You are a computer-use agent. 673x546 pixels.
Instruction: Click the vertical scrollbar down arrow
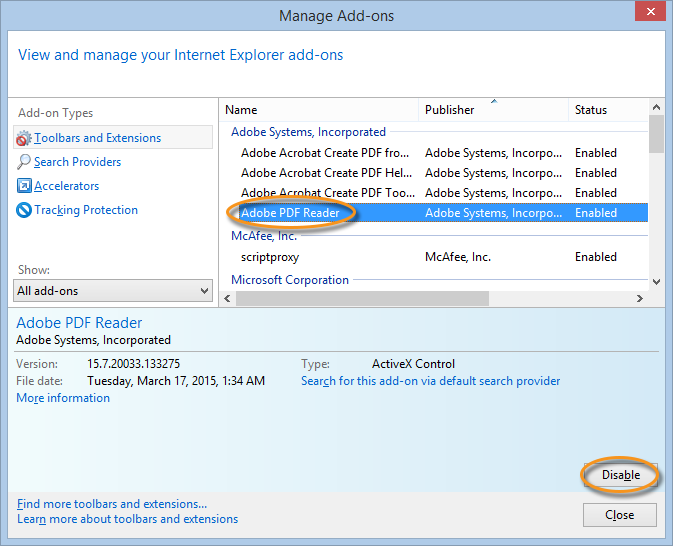[x=656, y=282]
